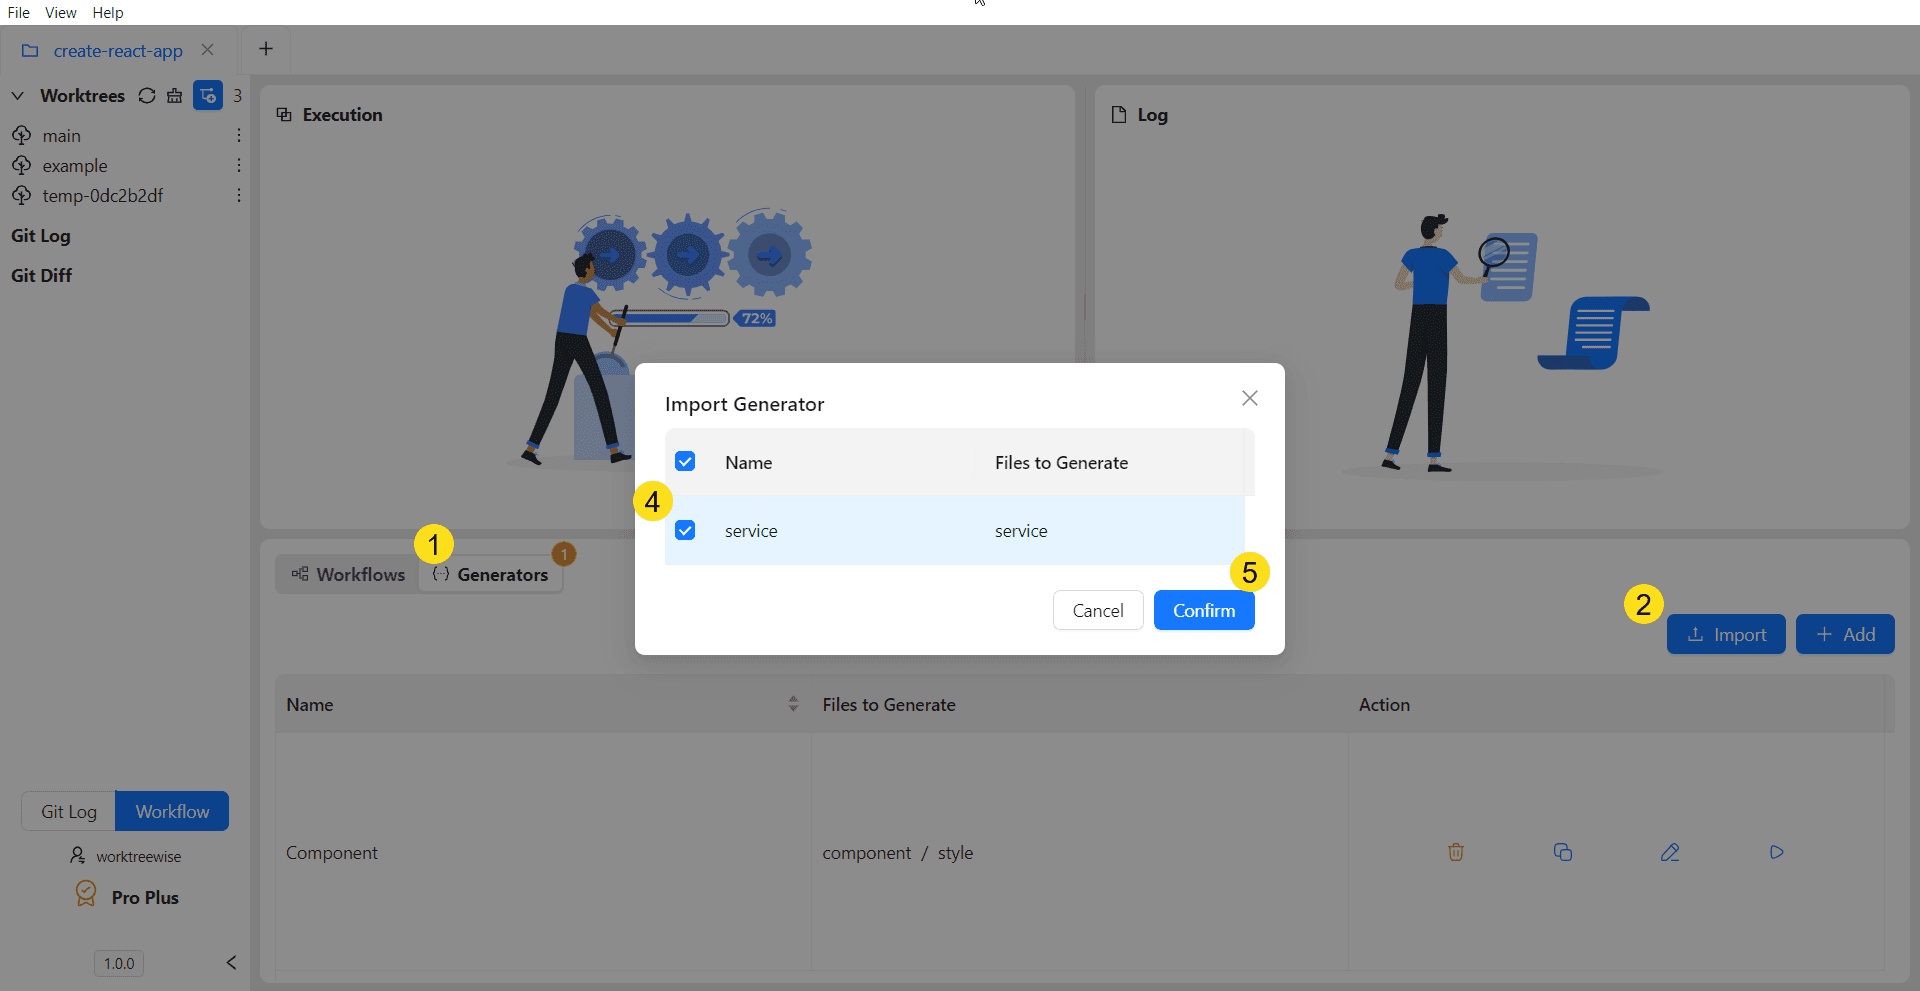1920x991 pixels.
Task: Click the blue worktree toggle icon in sidebar
Action: pos(208,96)
